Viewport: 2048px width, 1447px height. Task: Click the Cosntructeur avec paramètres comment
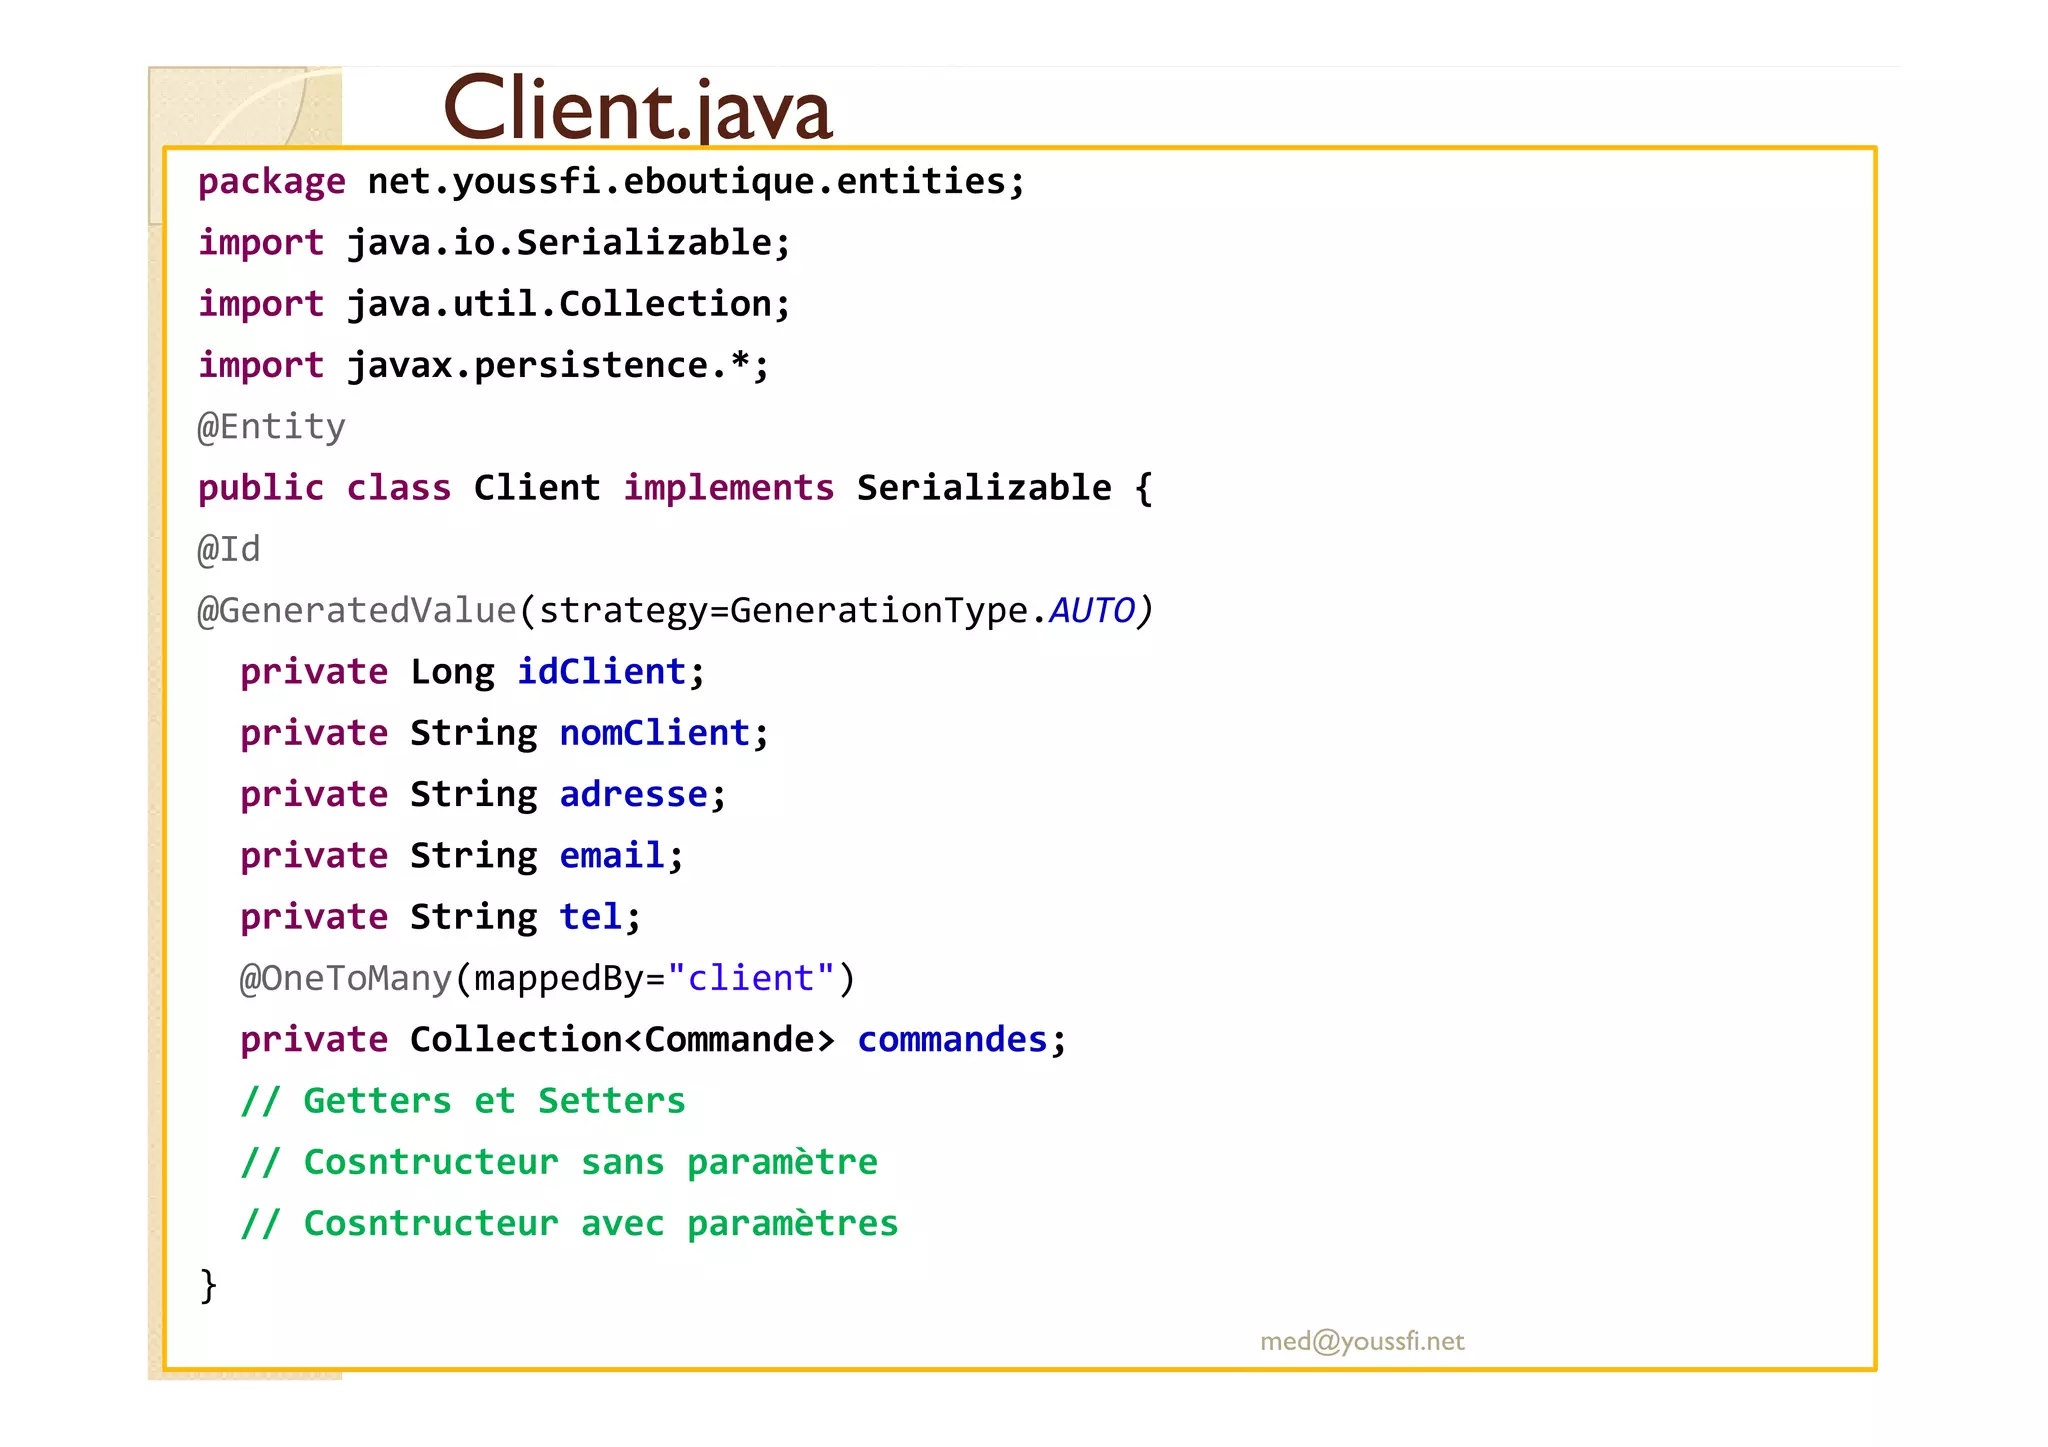tap(569, 1224)
